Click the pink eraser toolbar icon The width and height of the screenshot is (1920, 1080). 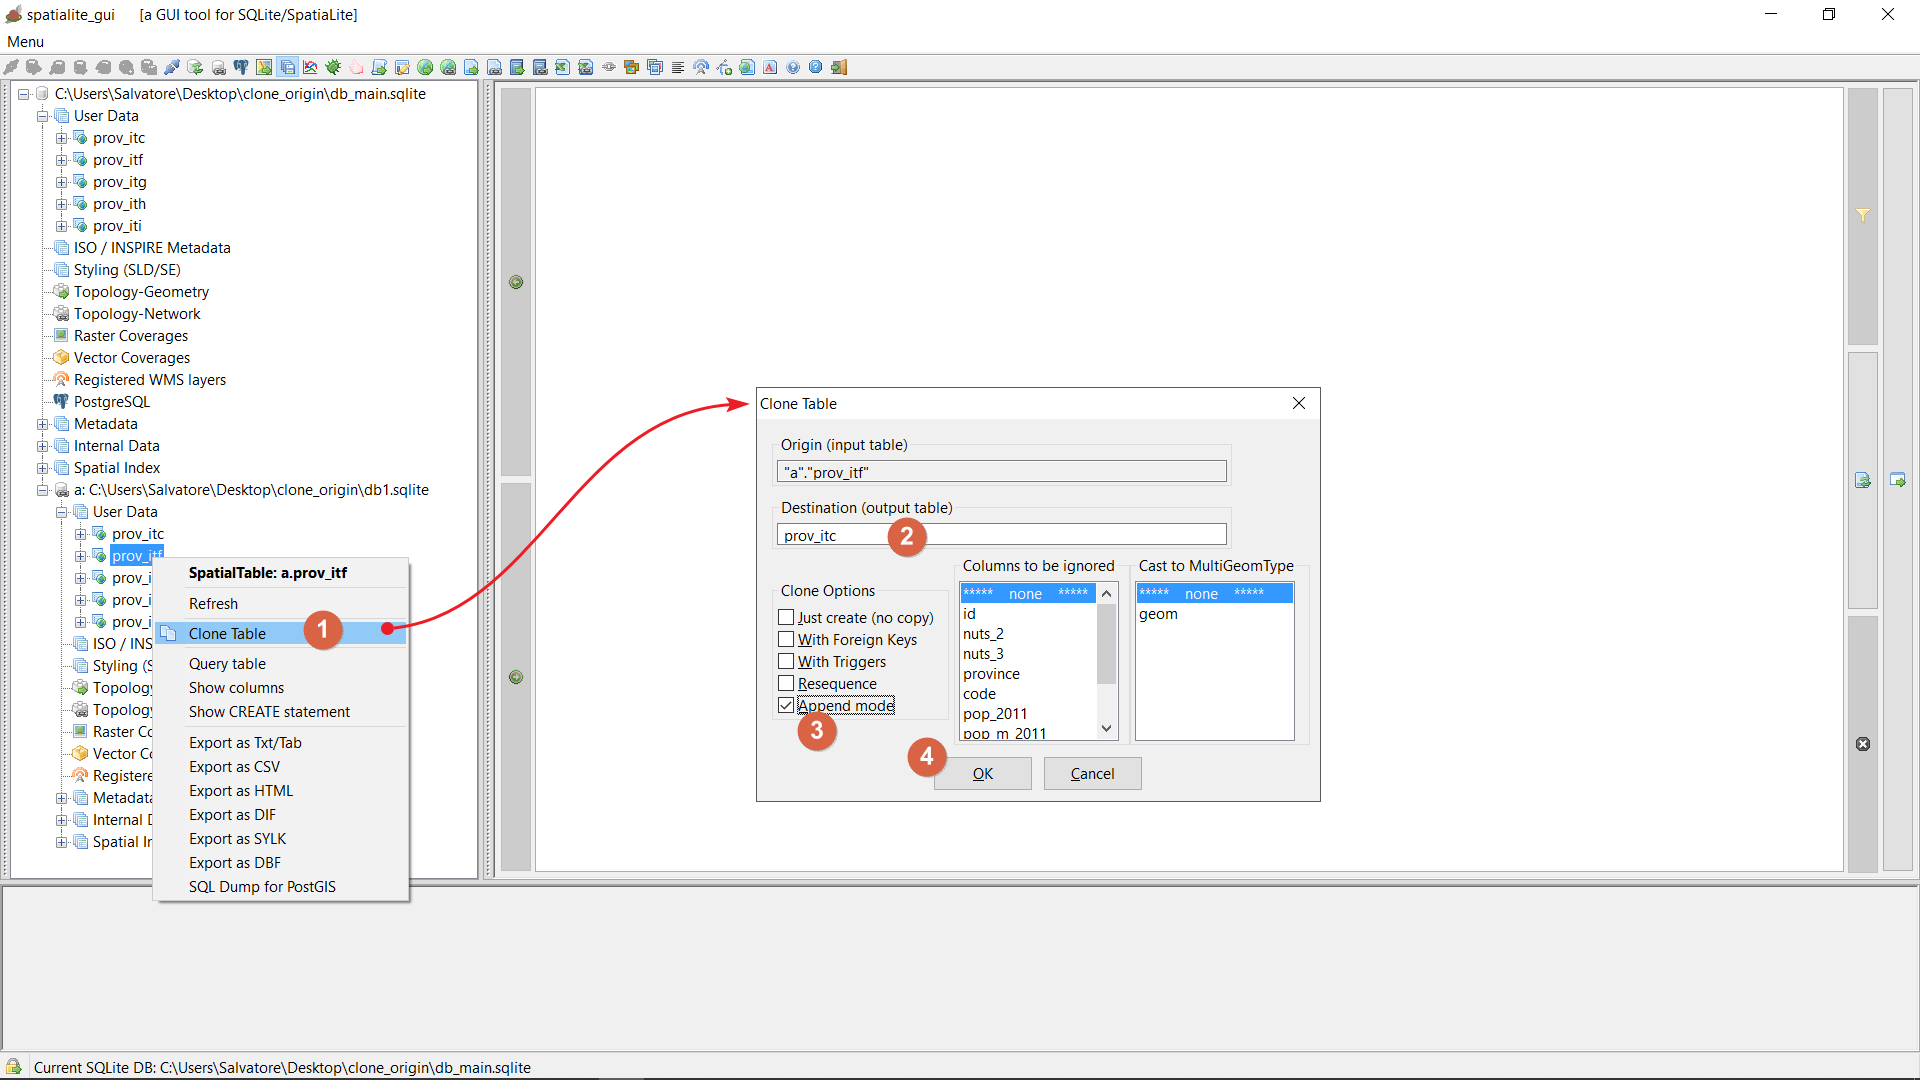(x=356, y=67)
